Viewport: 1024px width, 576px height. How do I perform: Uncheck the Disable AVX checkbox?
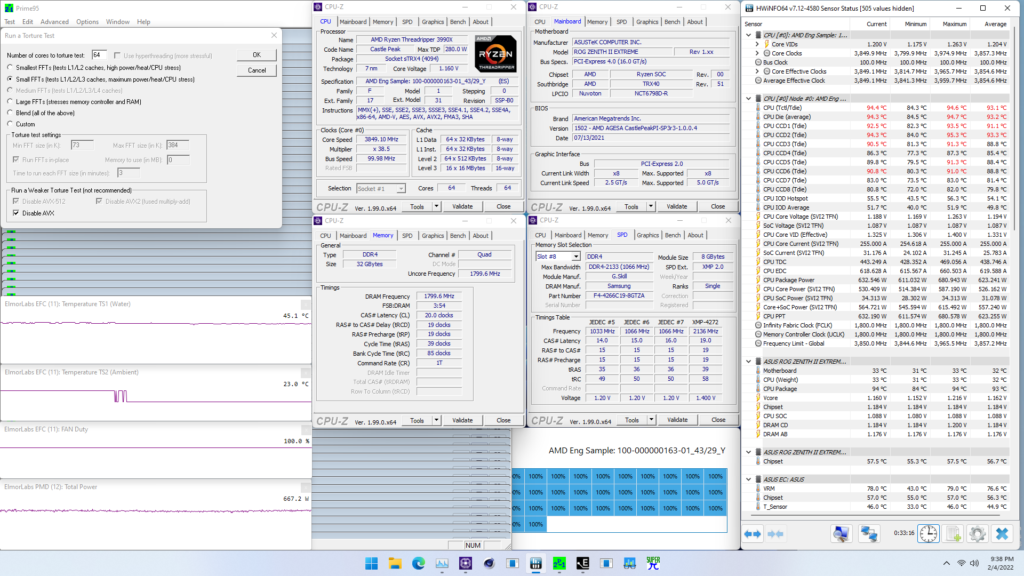(x=16, y=213)
